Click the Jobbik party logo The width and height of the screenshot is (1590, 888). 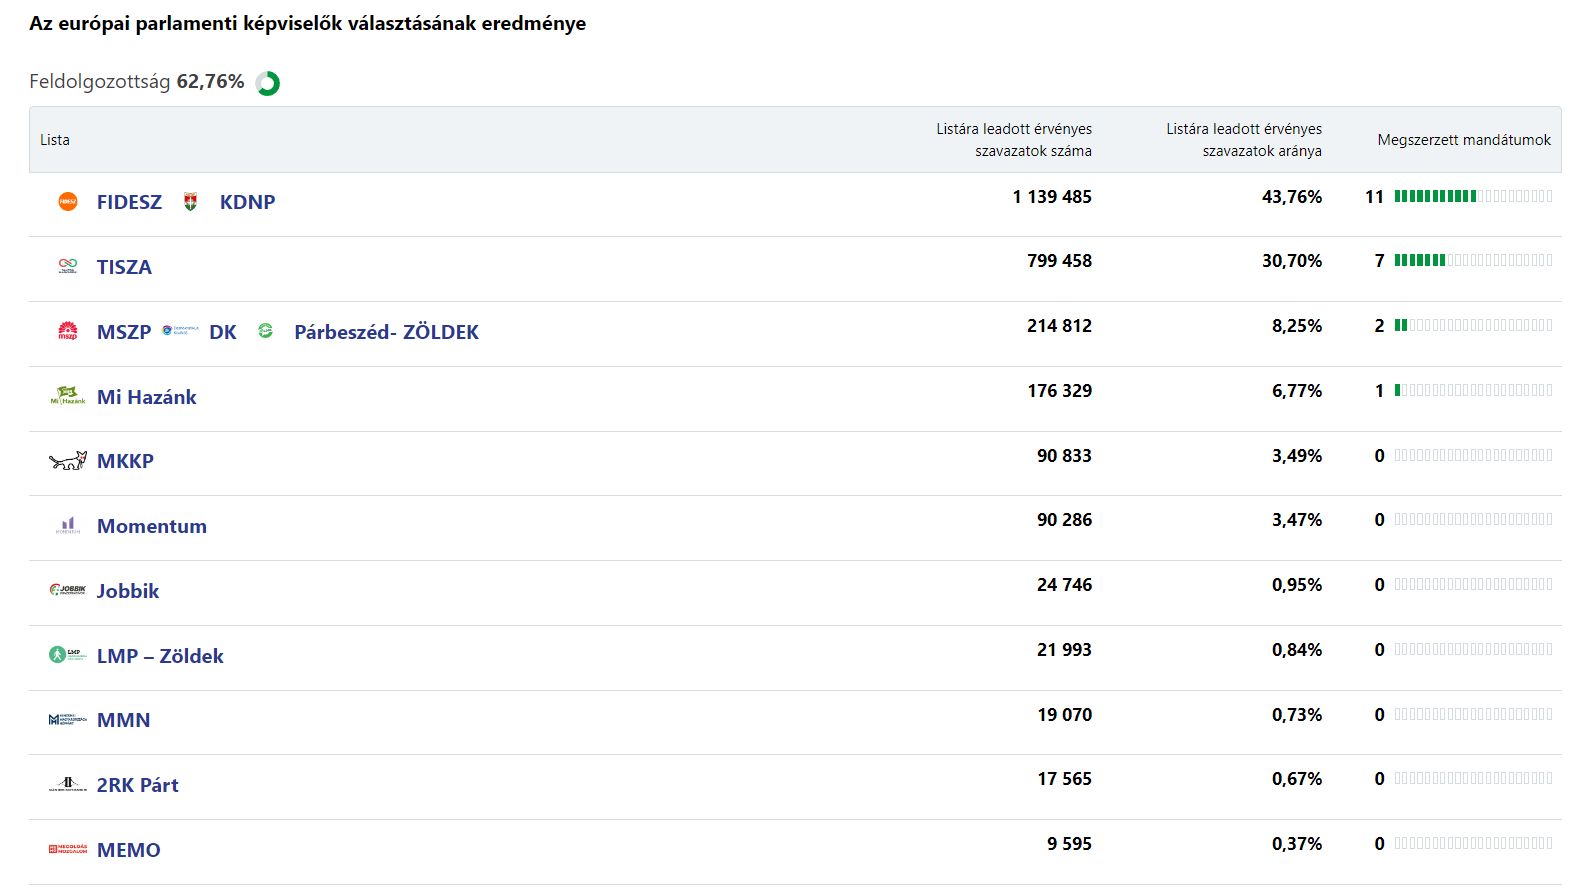68,590
